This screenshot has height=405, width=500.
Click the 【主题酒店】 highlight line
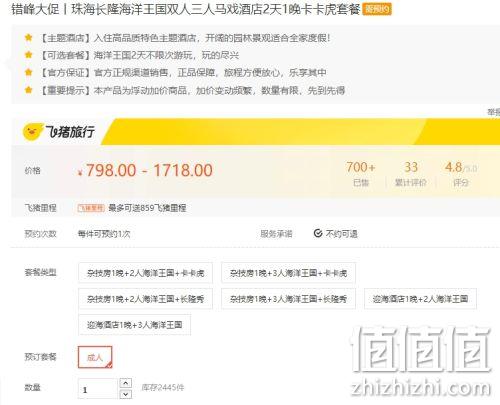point(185,38)
